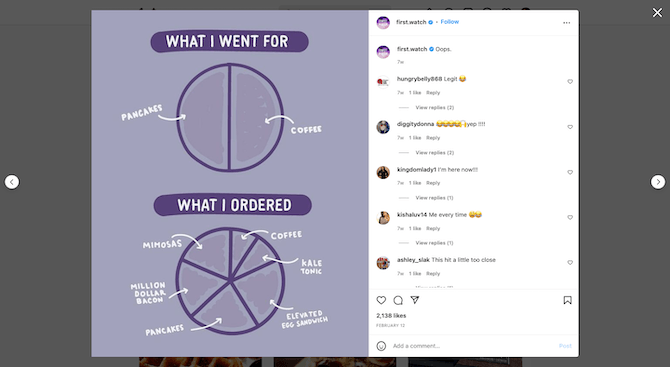Expand View replies (2) under diggitydonna

[435, 153]
